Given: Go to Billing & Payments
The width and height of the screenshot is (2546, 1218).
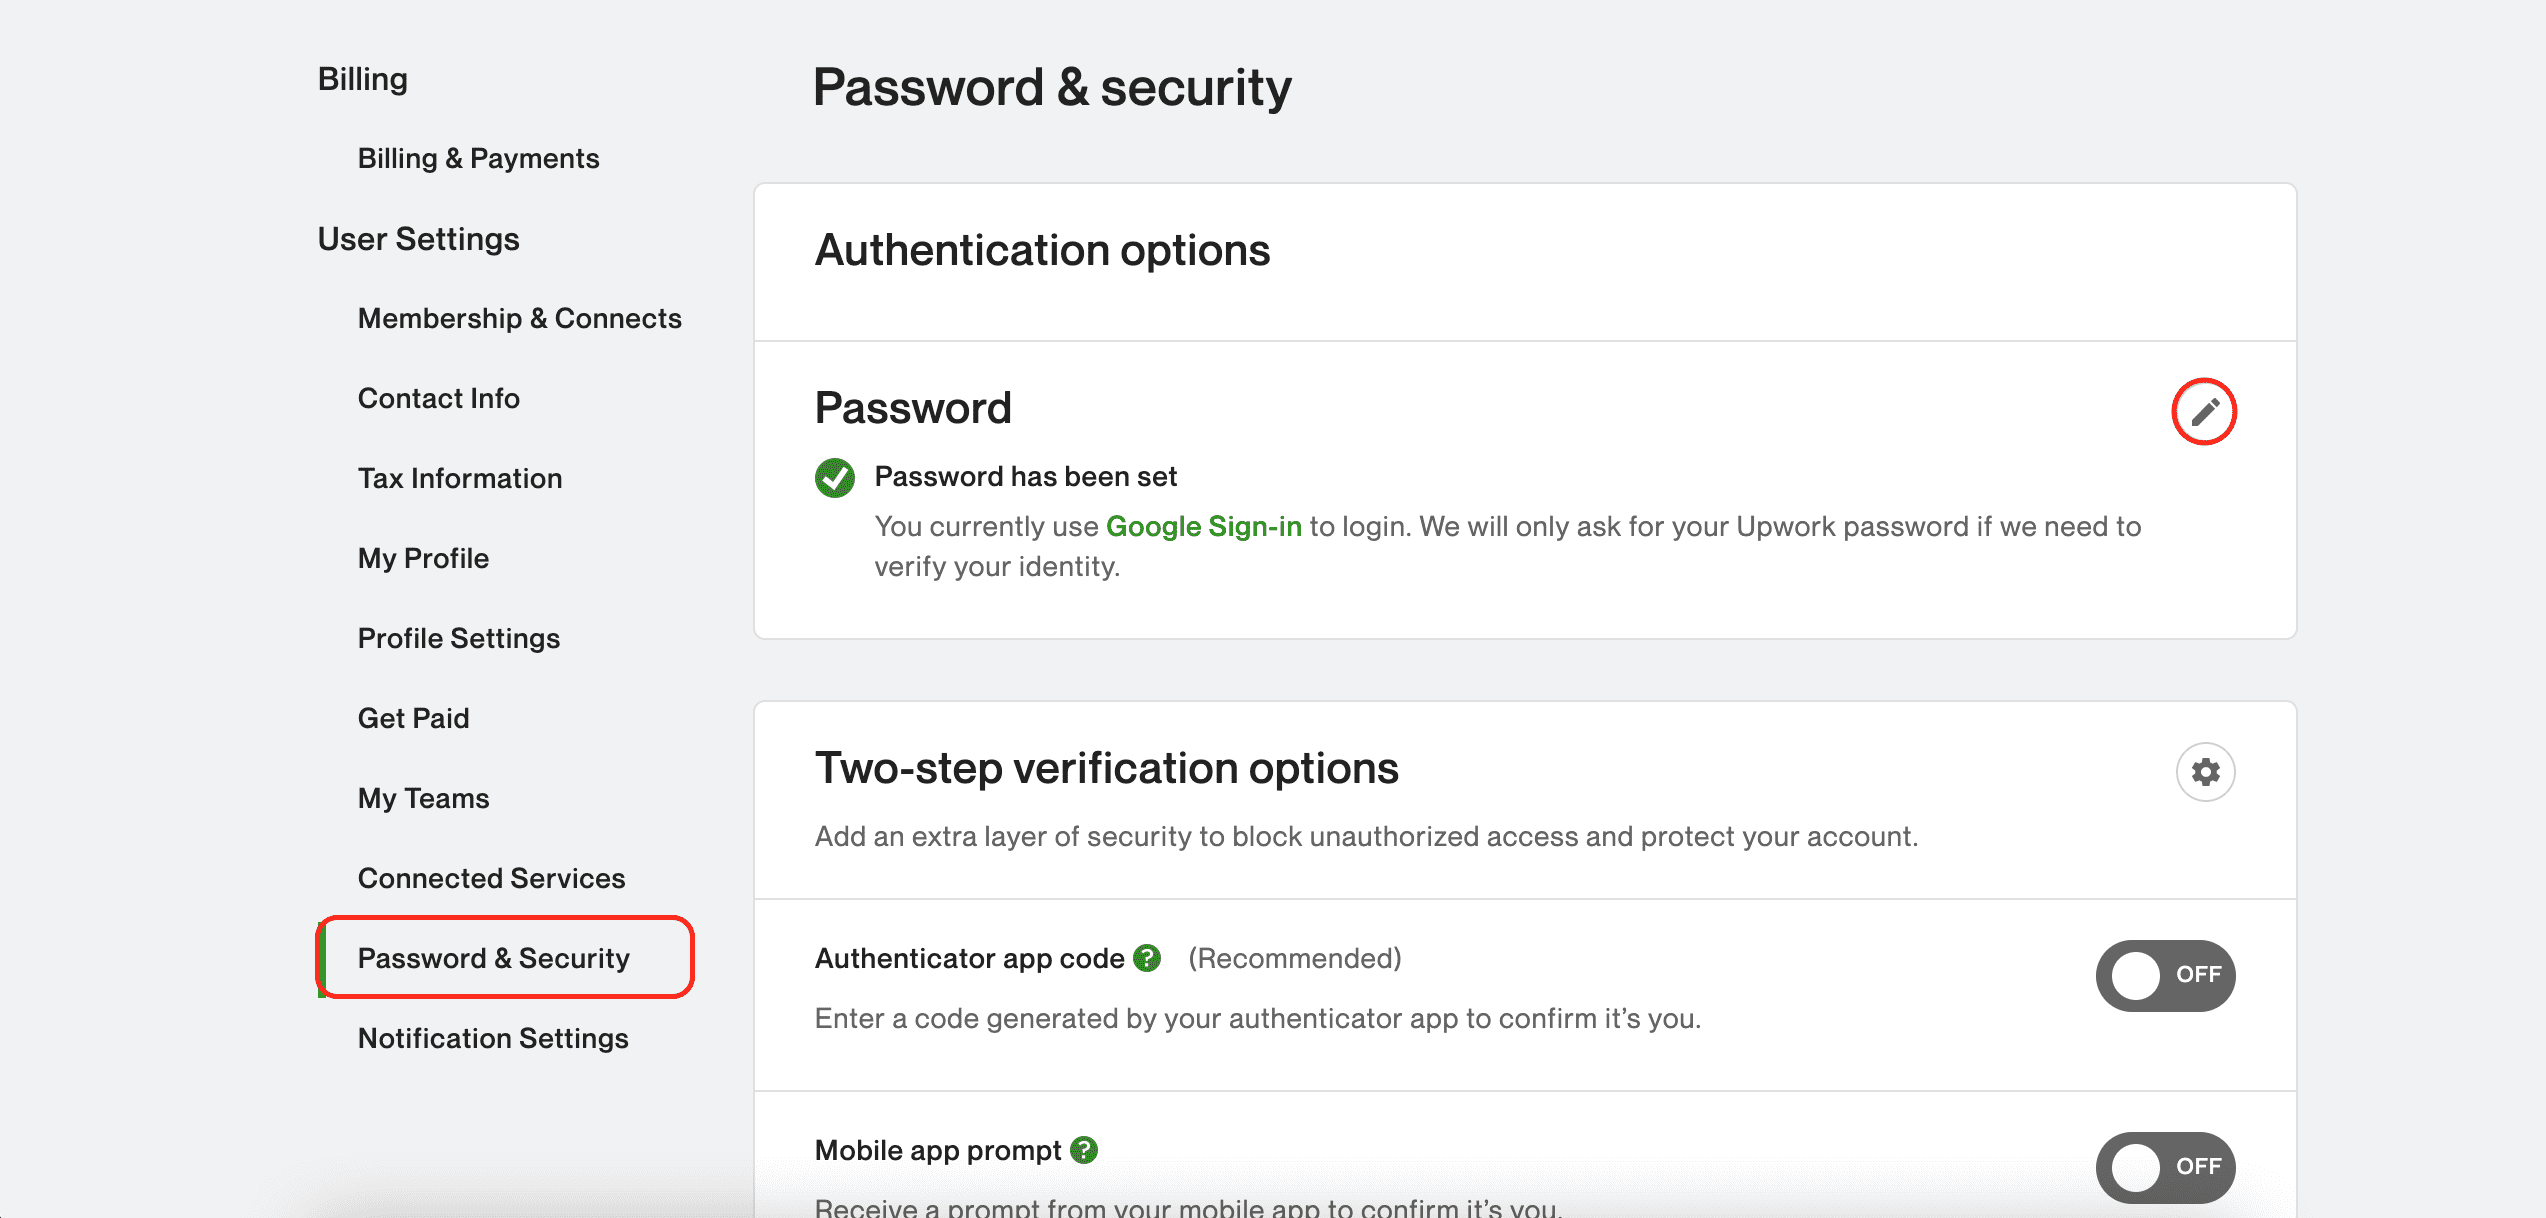Looking at the screenshot, I should [x=478, y=158].
